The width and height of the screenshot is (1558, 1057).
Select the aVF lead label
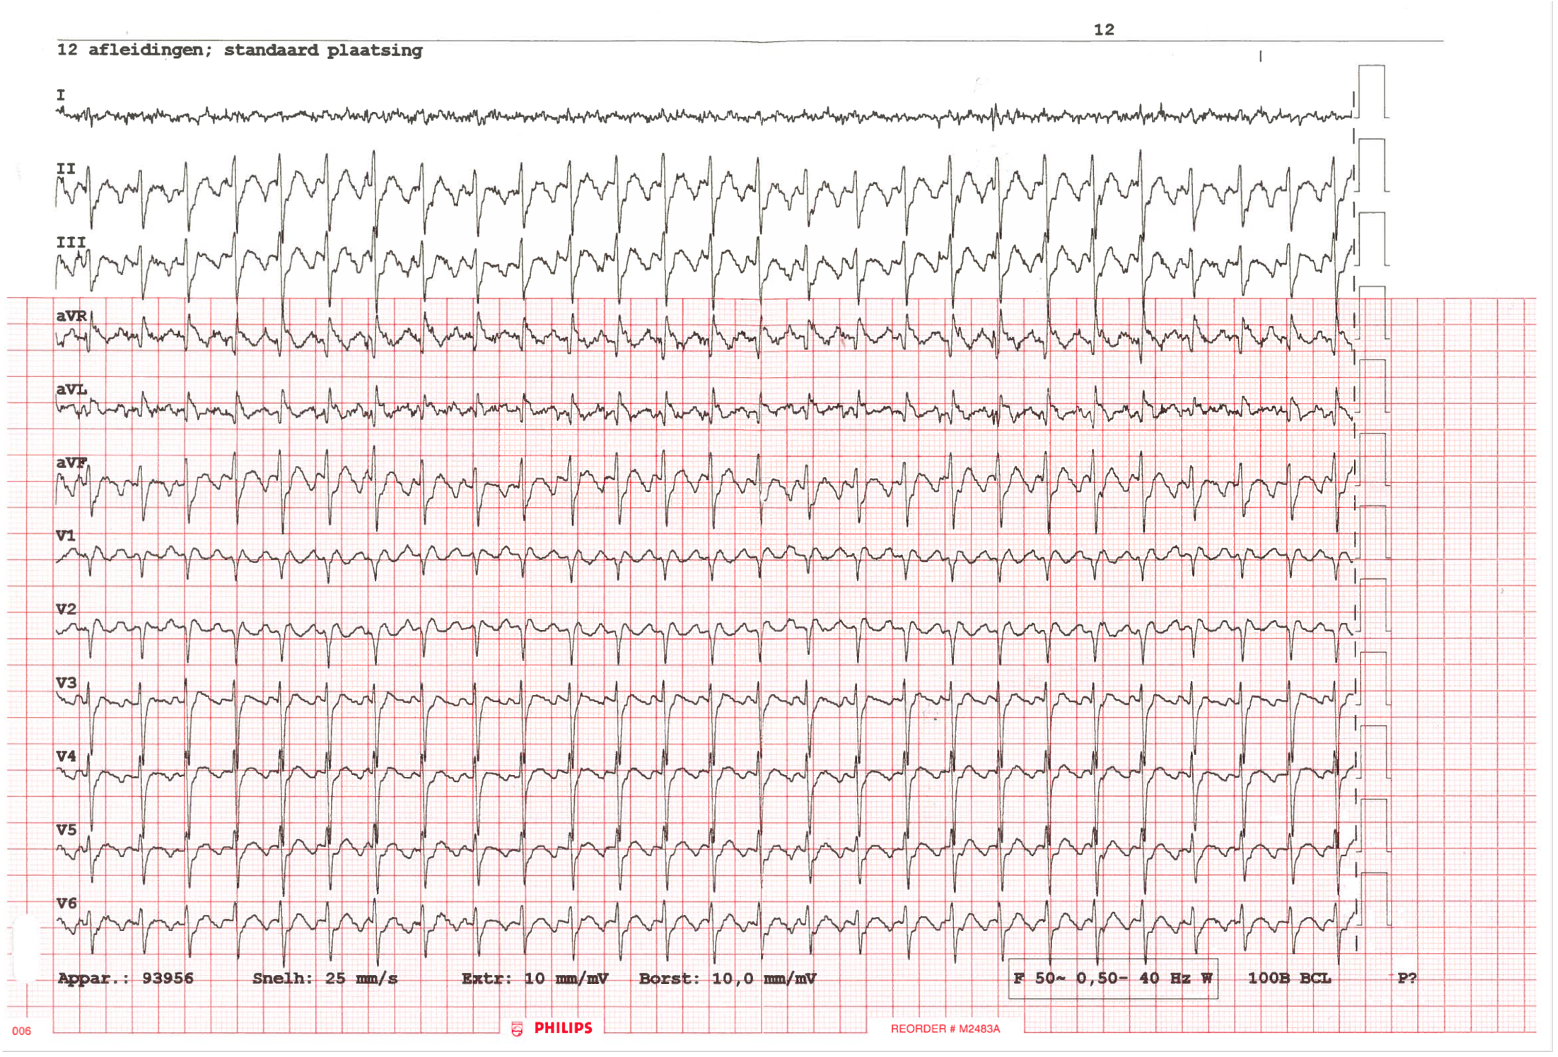click(71, 462)
